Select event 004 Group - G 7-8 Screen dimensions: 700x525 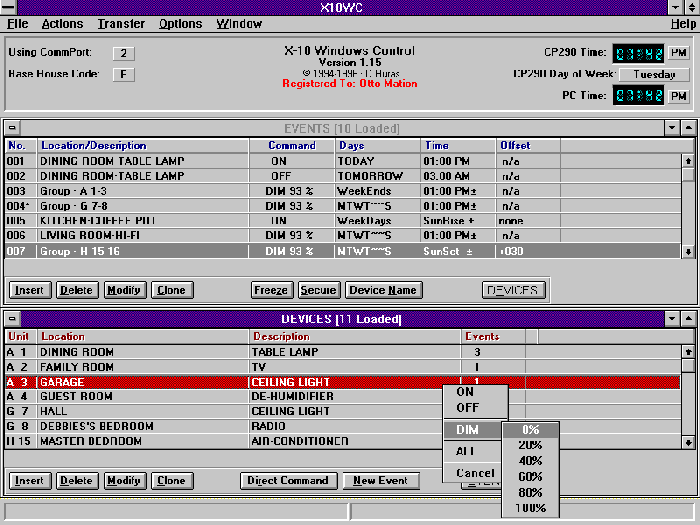[x=343, y=206]
